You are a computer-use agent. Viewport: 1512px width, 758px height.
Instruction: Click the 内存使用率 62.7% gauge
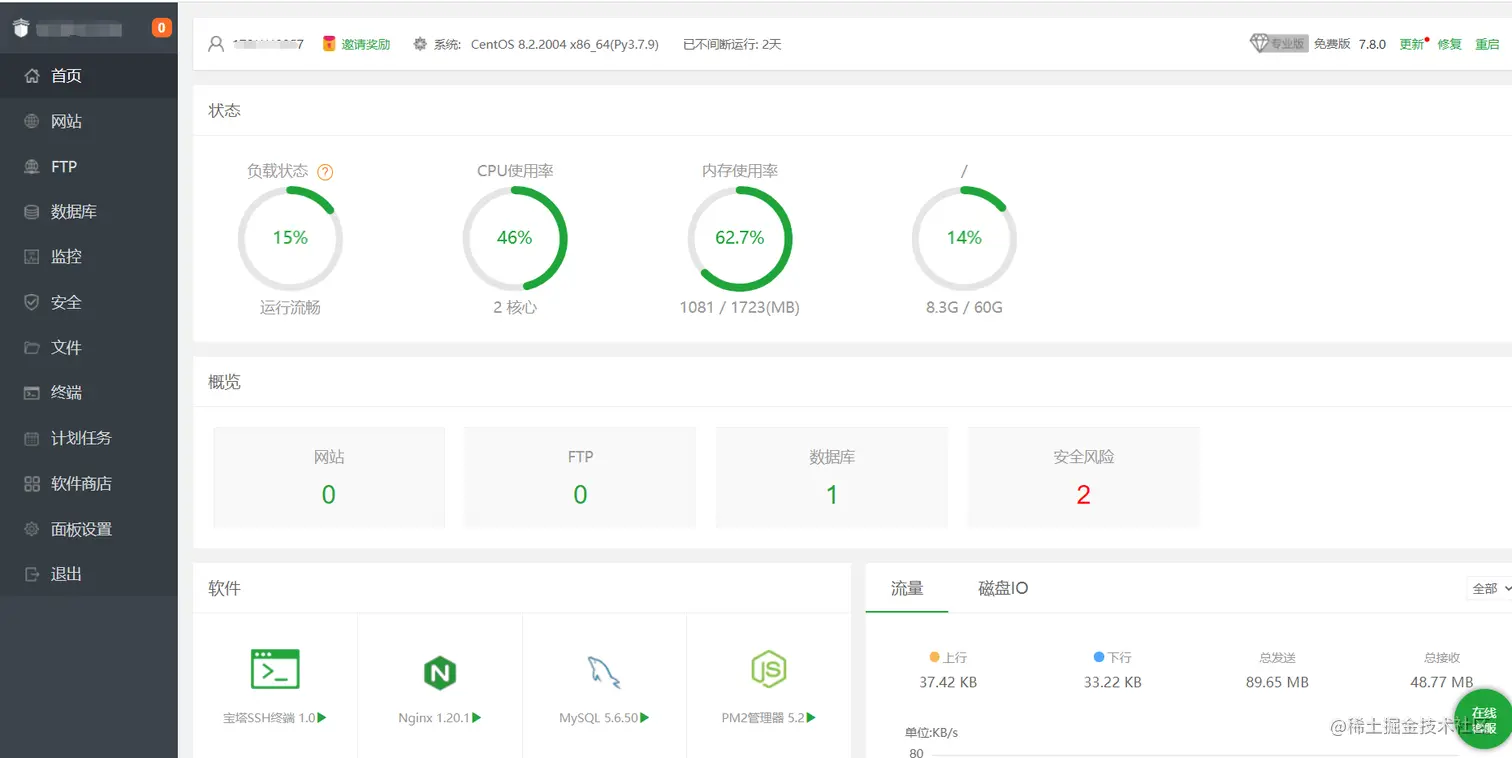pyautogui.click(x=740, y=238)
